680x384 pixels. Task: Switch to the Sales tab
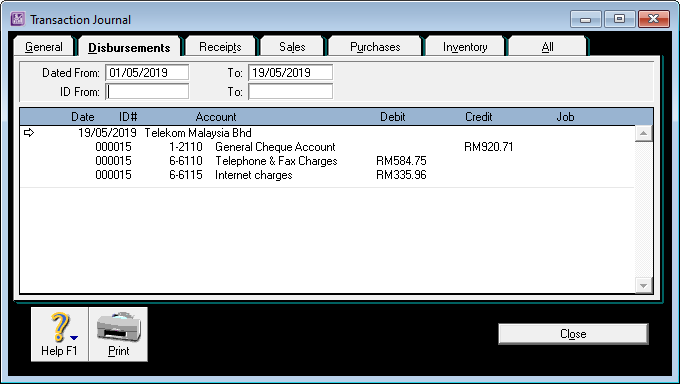[x=292, y=47]
